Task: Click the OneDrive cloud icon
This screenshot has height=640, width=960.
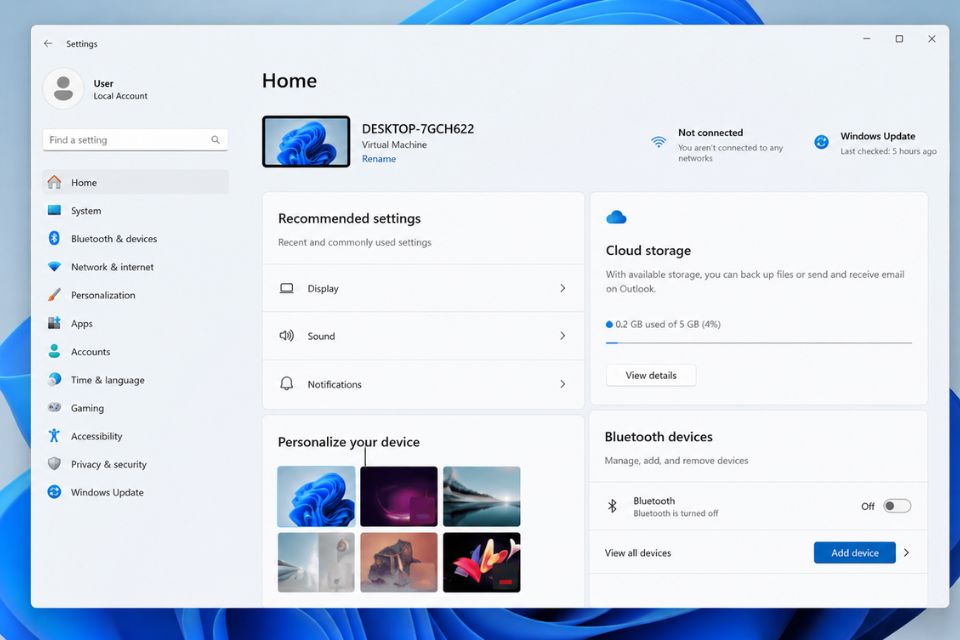Action: tap(616, 217)
